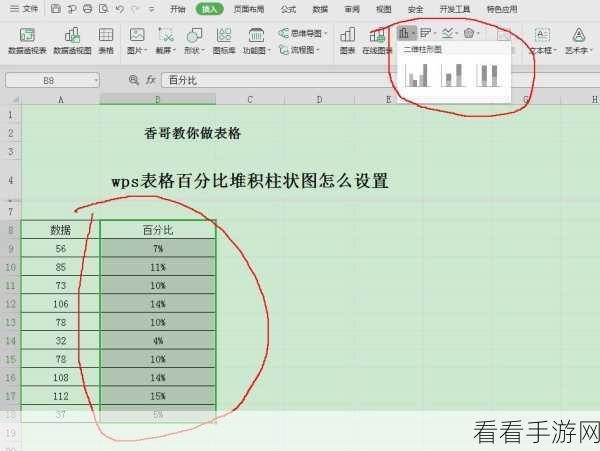600x451 pixels.
Task: Click the 图片 Picture icon
Action: pyautogui.click(x=137, y=35)
